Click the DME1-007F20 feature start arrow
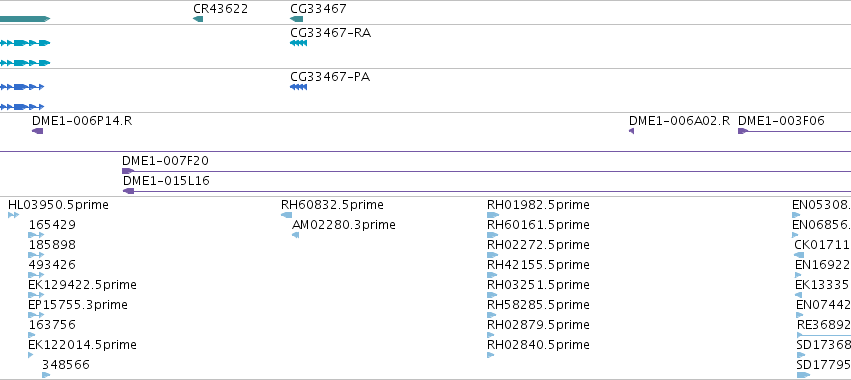 point(128,171)
